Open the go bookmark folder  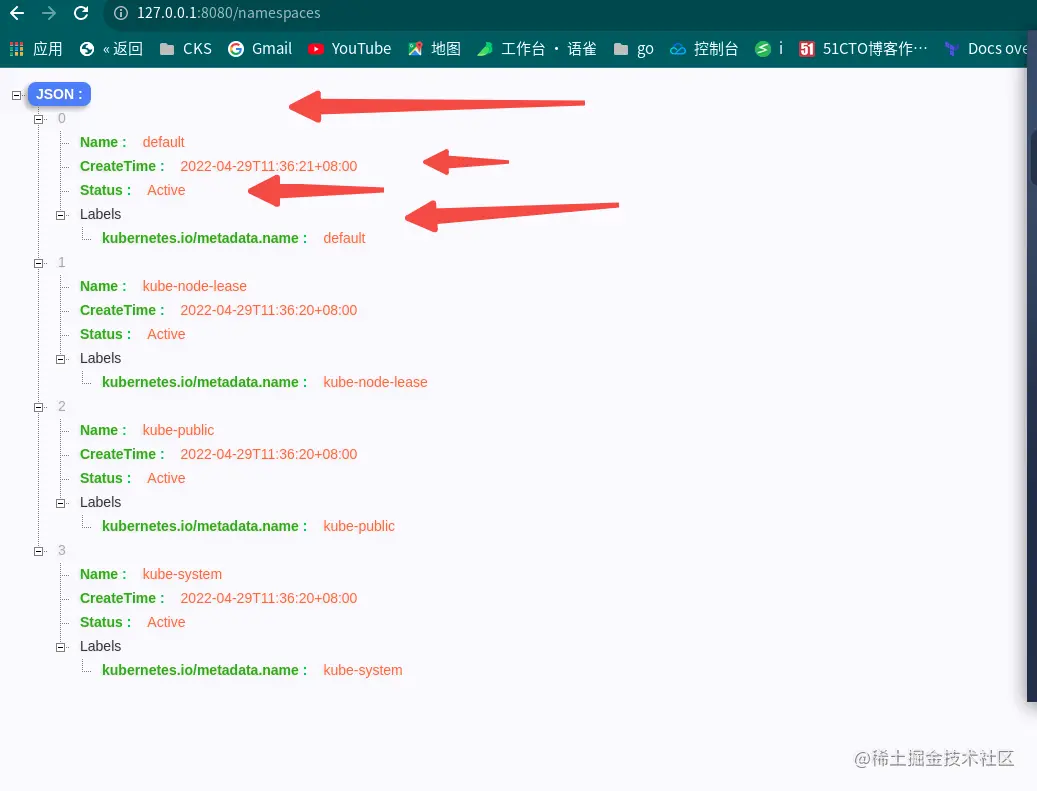(634, 49)
